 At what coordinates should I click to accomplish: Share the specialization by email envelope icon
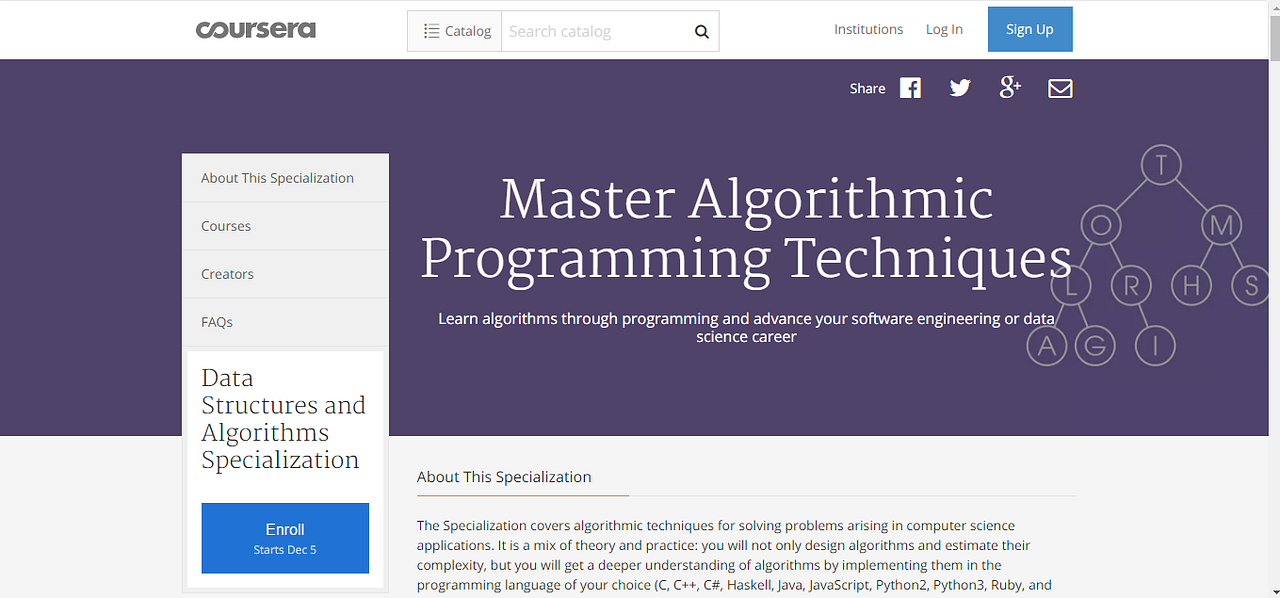tap(1060, 87)
